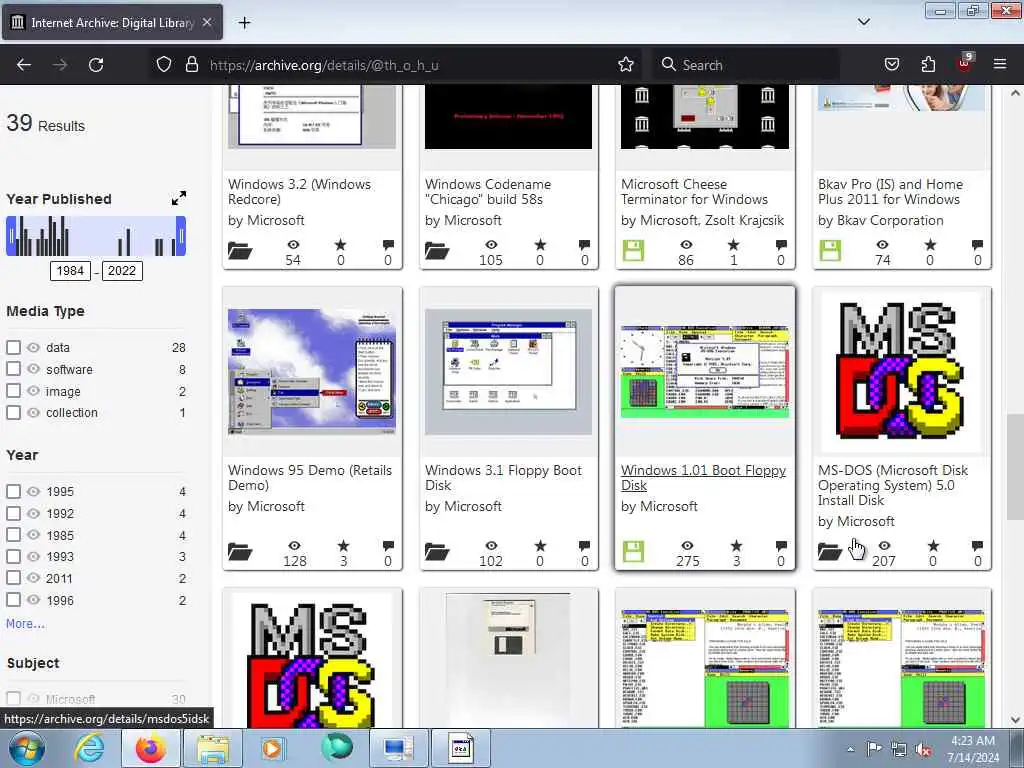Viewport: 1024px width, 768px height.
Task: Close the Internet Archive tab
Action: point(207,22)
